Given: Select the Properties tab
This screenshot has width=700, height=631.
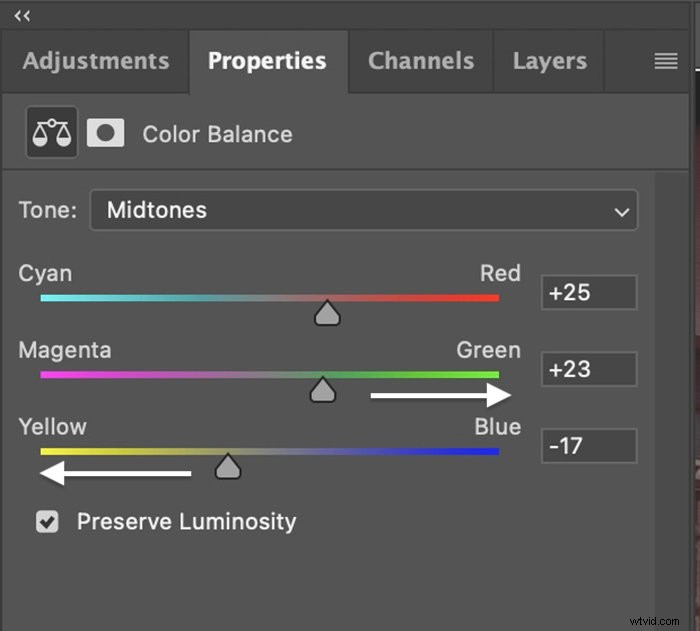Looking at the screenshot, I should tap(267, 61).
